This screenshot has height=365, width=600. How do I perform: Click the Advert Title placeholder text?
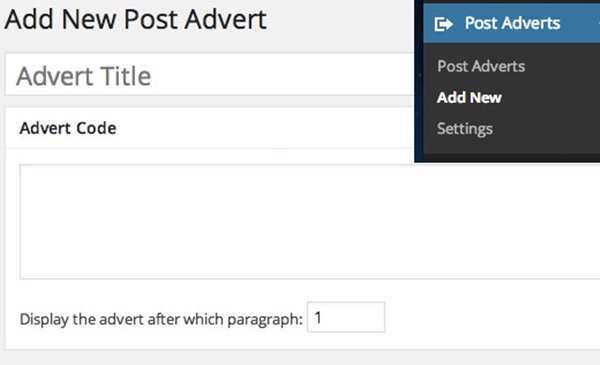(x=83, y=76)
